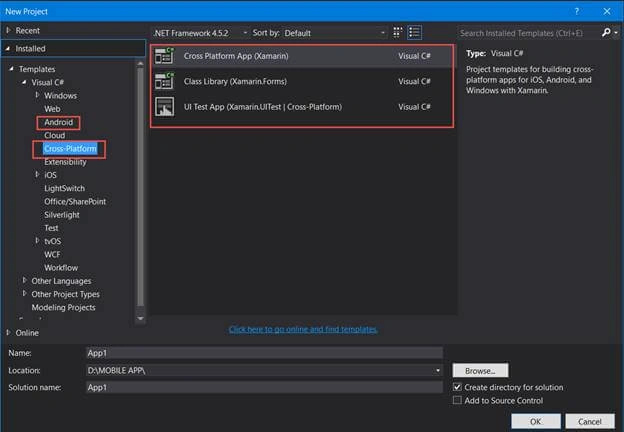Select the Silverlight template category
Screen dimensions: 624x432
click(62, 215)
